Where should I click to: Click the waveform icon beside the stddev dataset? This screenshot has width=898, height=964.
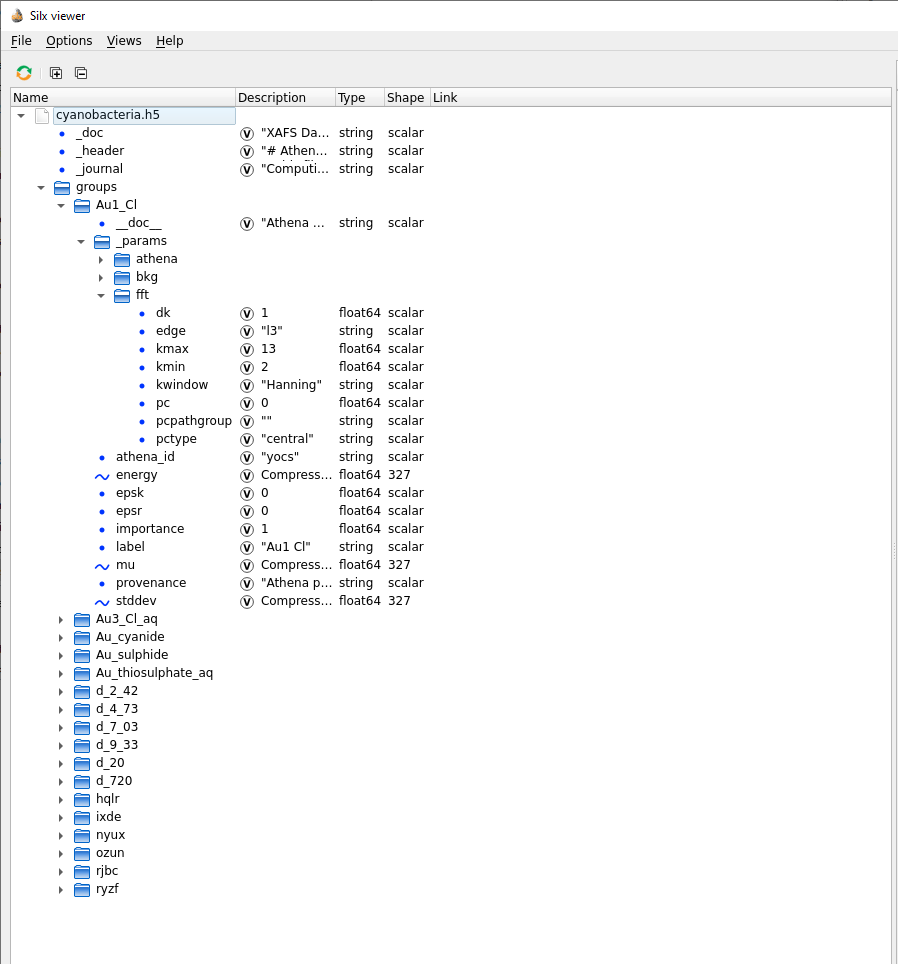pos(101,601)
